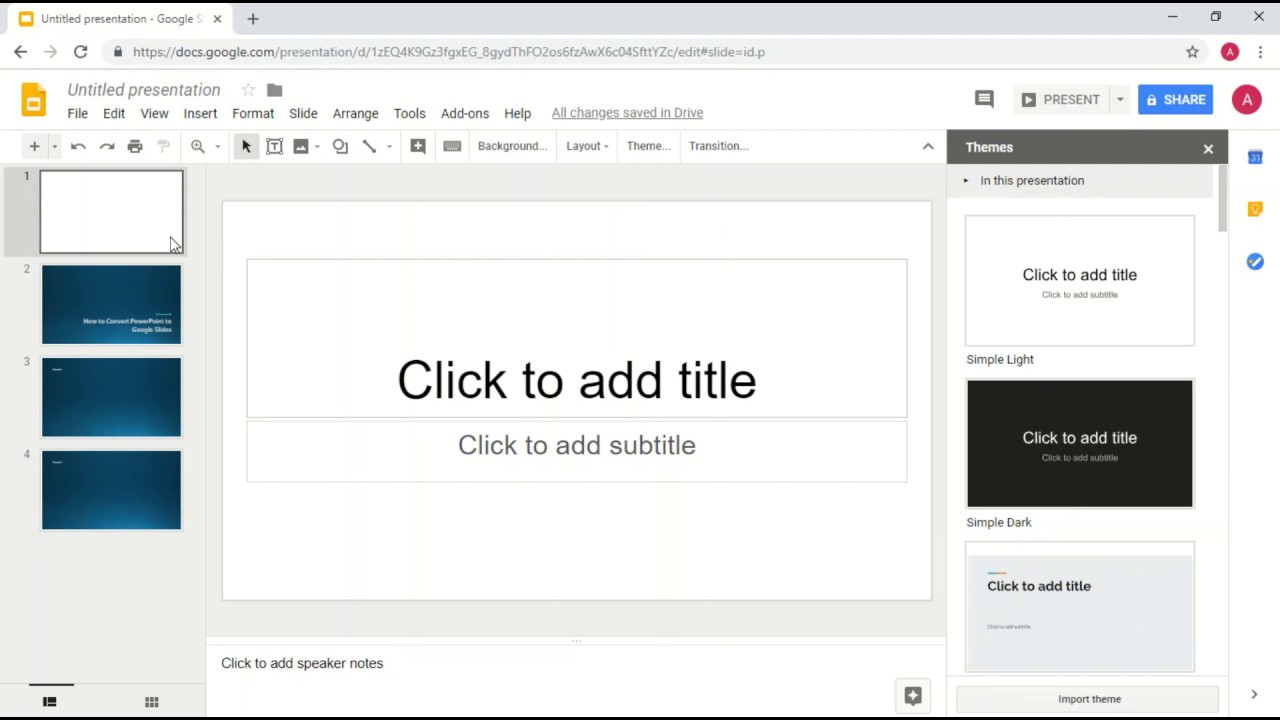Open the File menu
The width and height of the screenshot is (1280, 720).
pos(77,113)
